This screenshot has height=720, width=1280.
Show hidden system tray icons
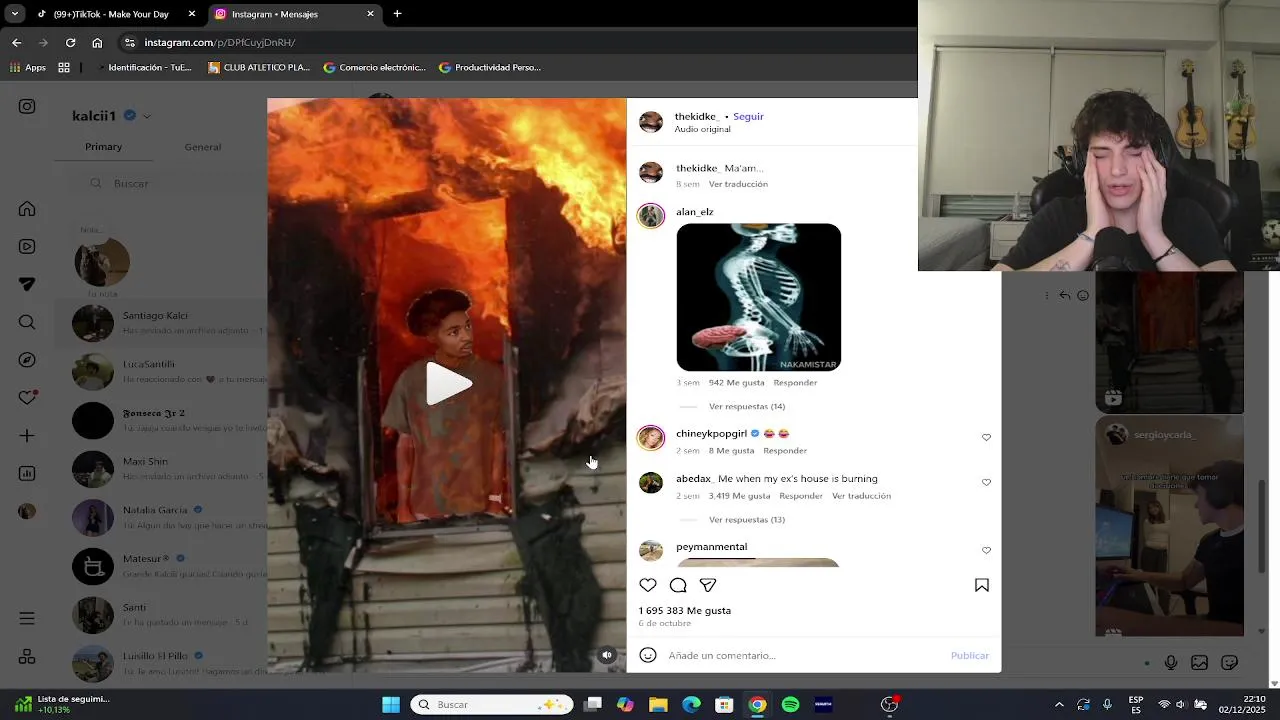(1059, 705)
